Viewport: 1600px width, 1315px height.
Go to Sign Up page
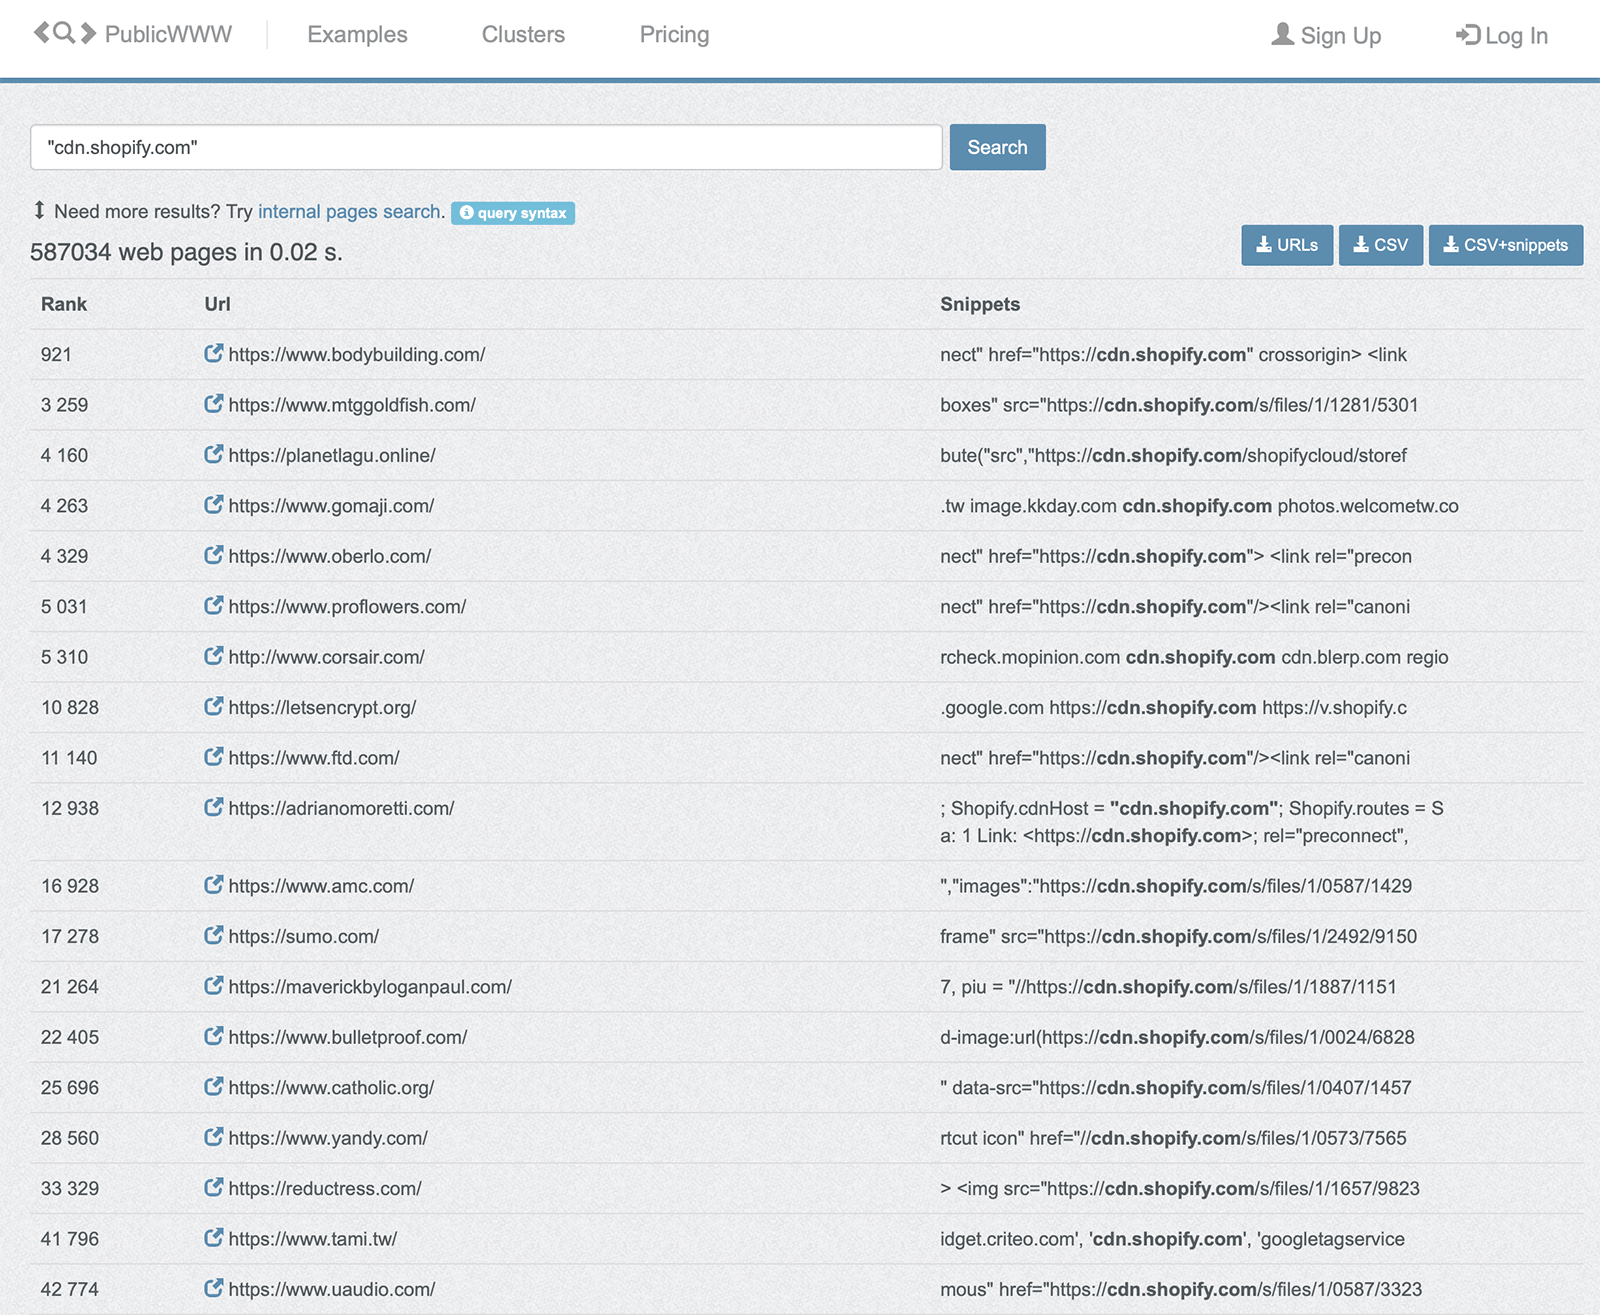[1326, 35]
